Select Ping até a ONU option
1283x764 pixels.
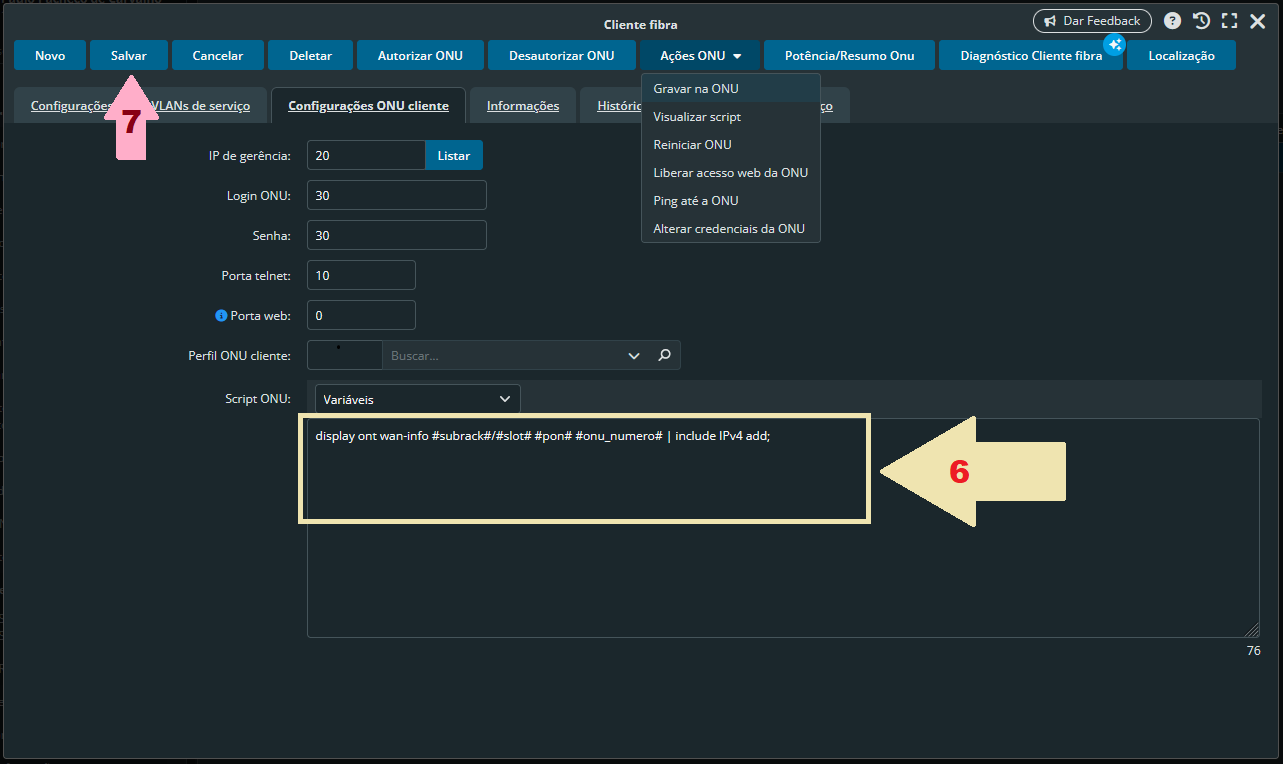(x=696, y=201)
